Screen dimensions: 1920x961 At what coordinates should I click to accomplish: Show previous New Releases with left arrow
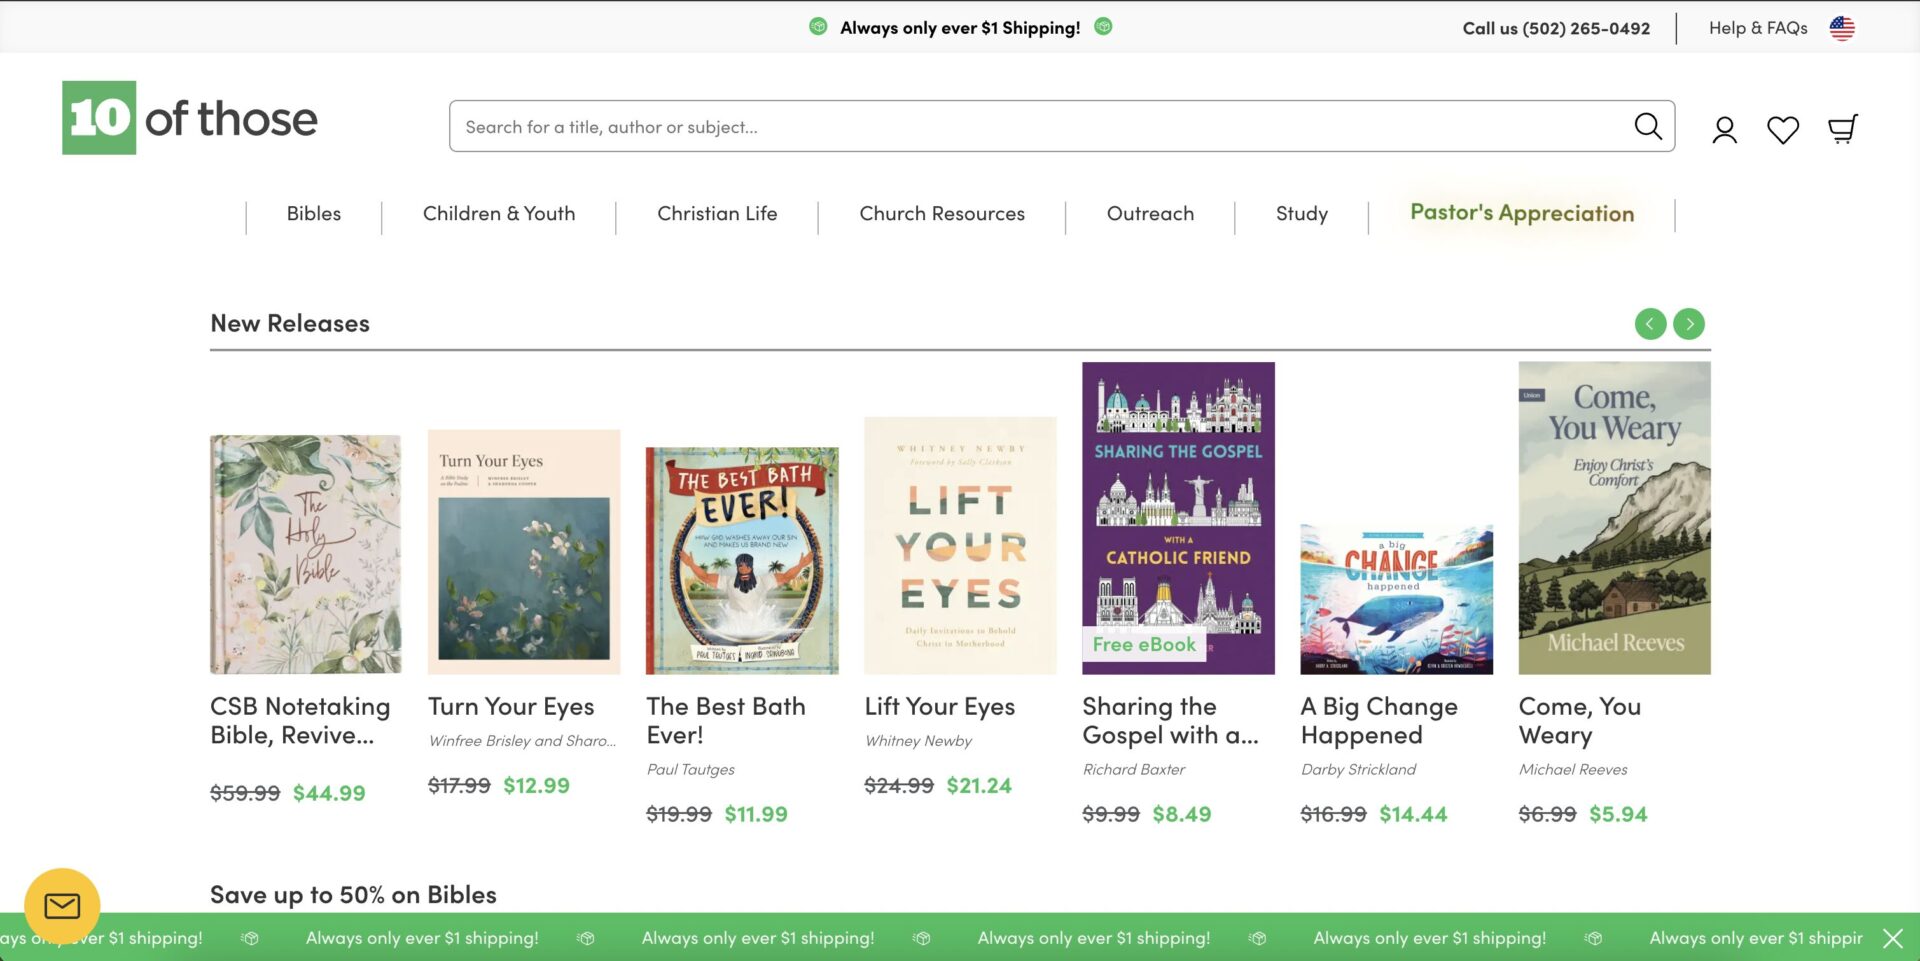click(x=1650, y=324)
